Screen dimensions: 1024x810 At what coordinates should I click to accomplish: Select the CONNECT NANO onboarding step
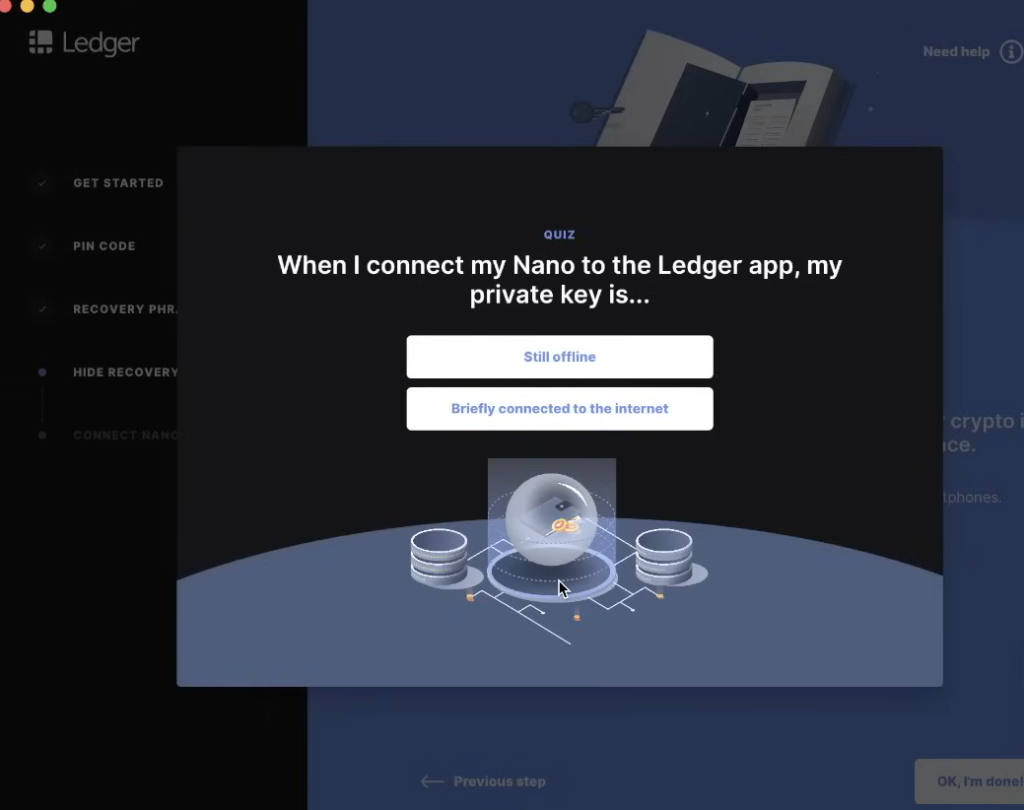(125, 435)
